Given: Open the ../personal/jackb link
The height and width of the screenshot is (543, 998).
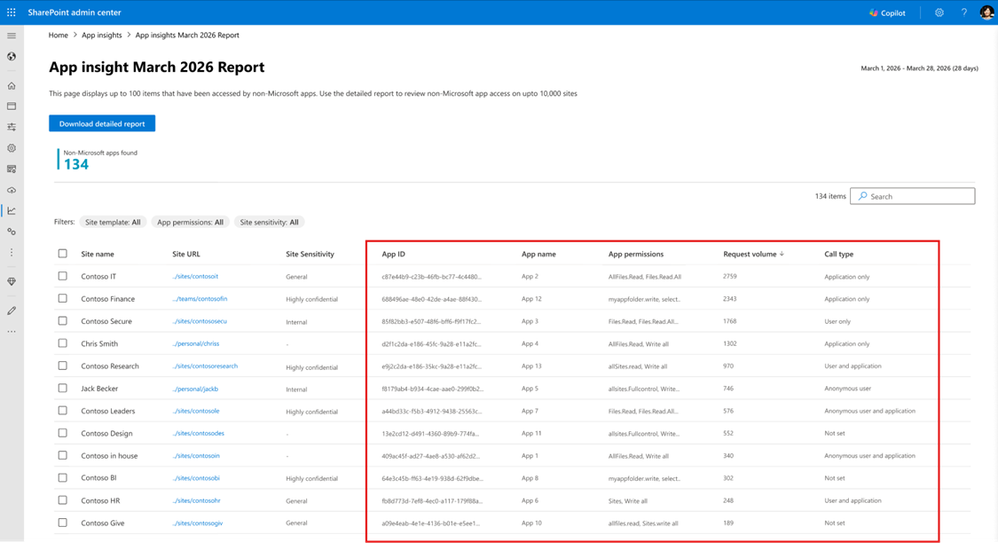Looking at the screenshot, I should [195, 388].
